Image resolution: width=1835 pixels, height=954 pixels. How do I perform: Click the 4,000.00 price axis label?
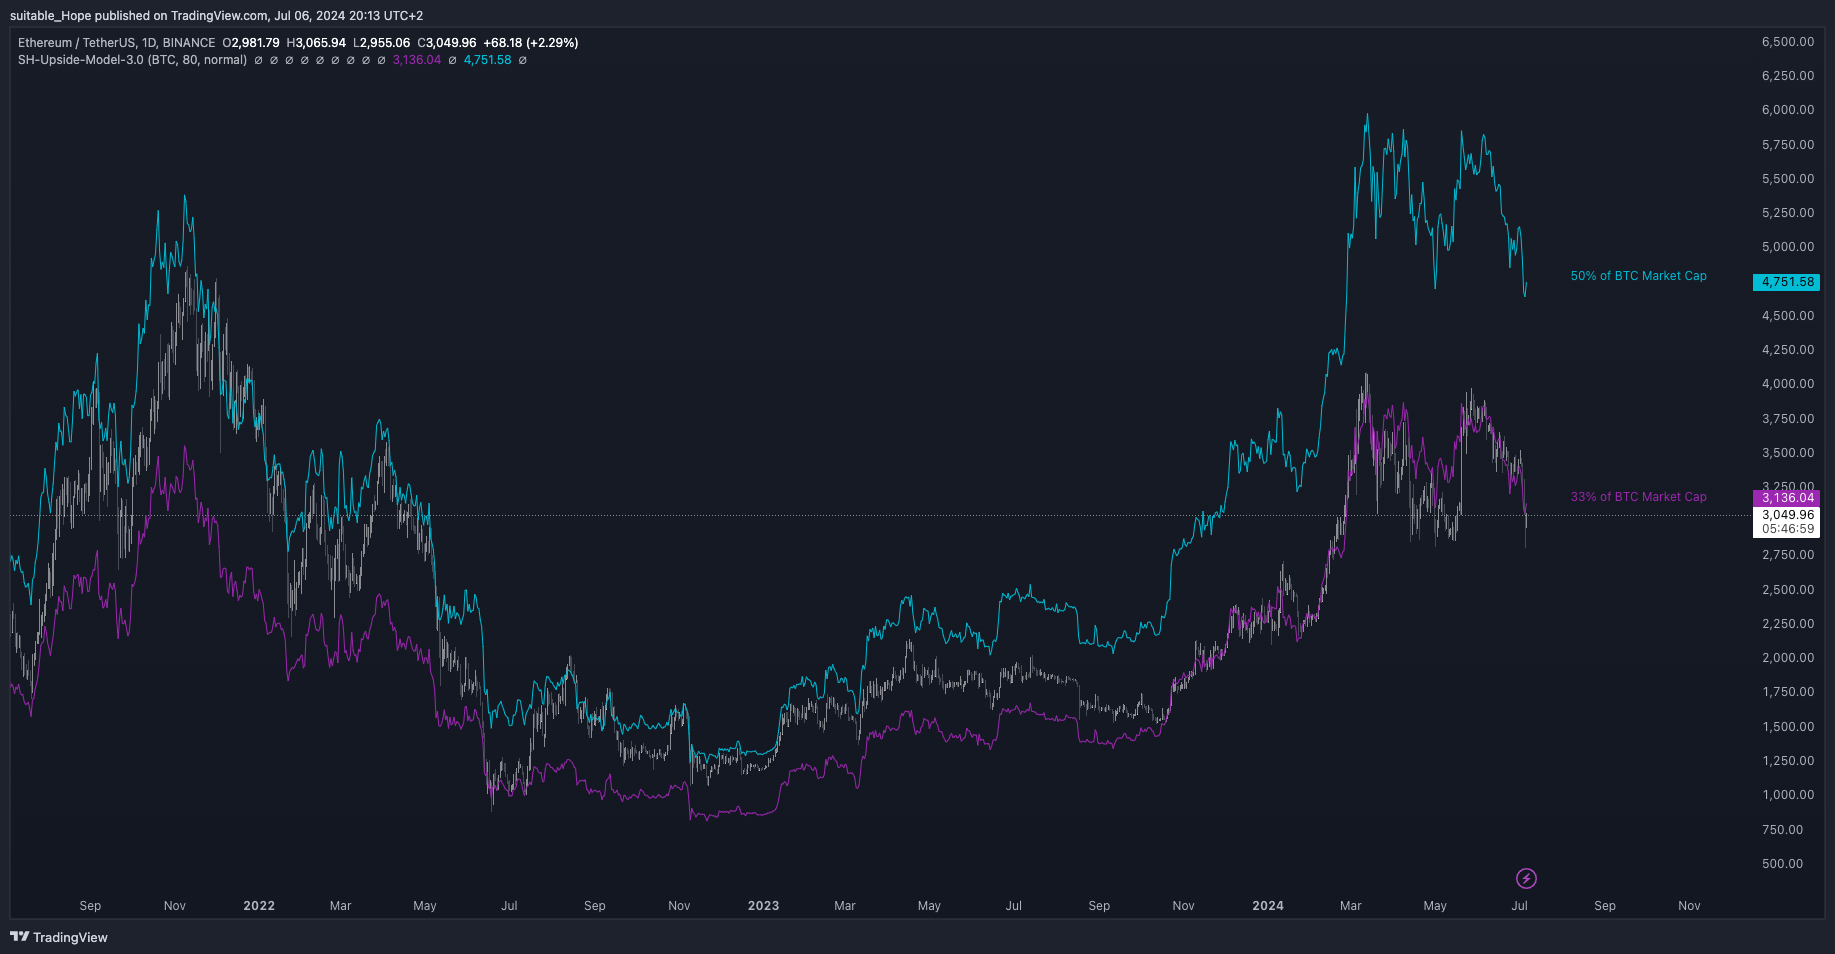click(1788, 384)
